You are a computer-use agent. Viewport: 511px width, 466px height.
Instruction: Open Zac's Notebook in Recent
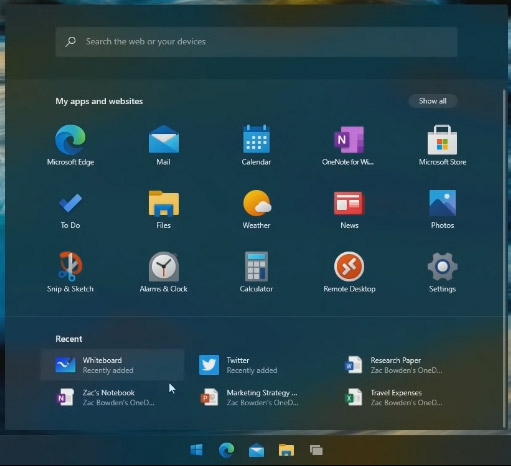pos(105,397)
